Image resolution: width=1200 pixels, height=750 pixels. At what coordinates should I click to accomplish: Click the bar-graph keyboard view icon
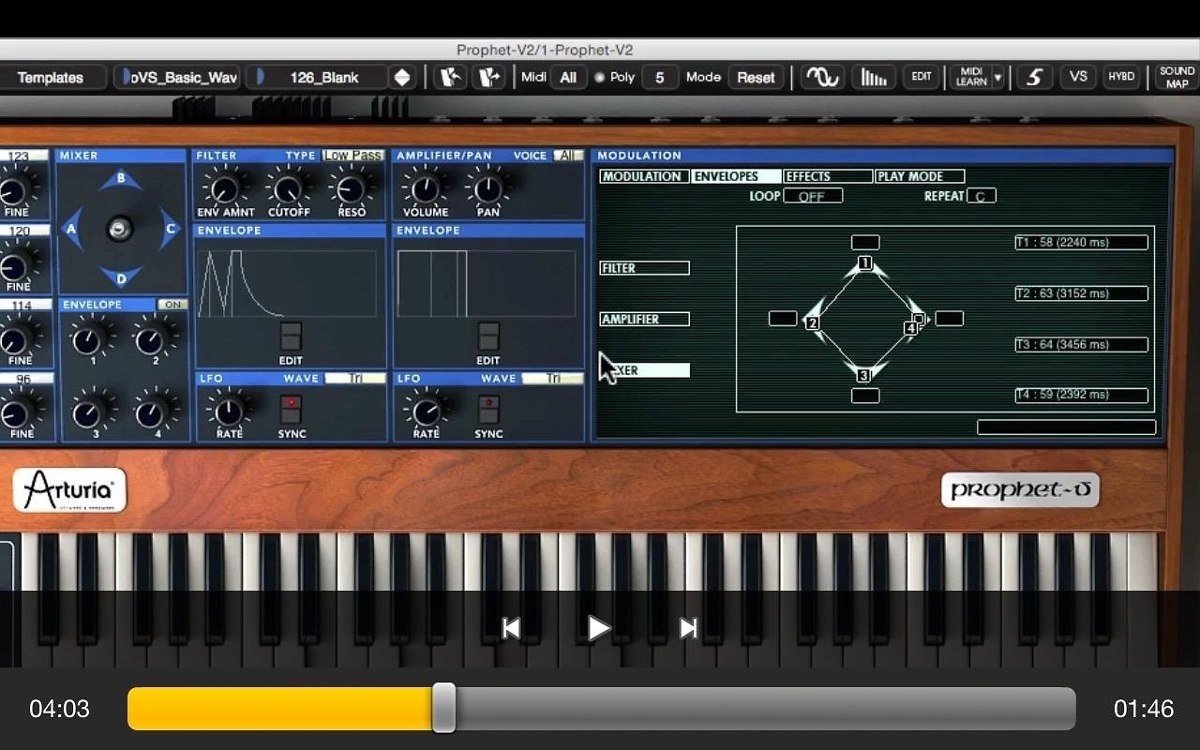pos(874,77)
